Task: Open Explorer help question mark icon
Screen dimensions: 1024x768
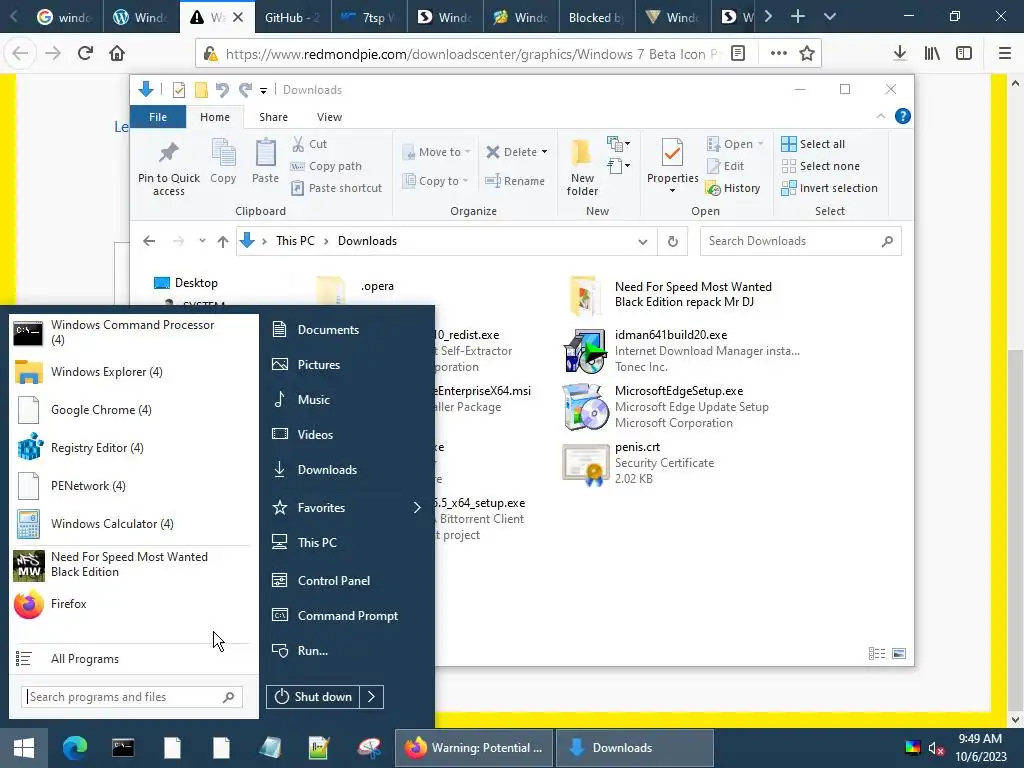Action: 903,116
